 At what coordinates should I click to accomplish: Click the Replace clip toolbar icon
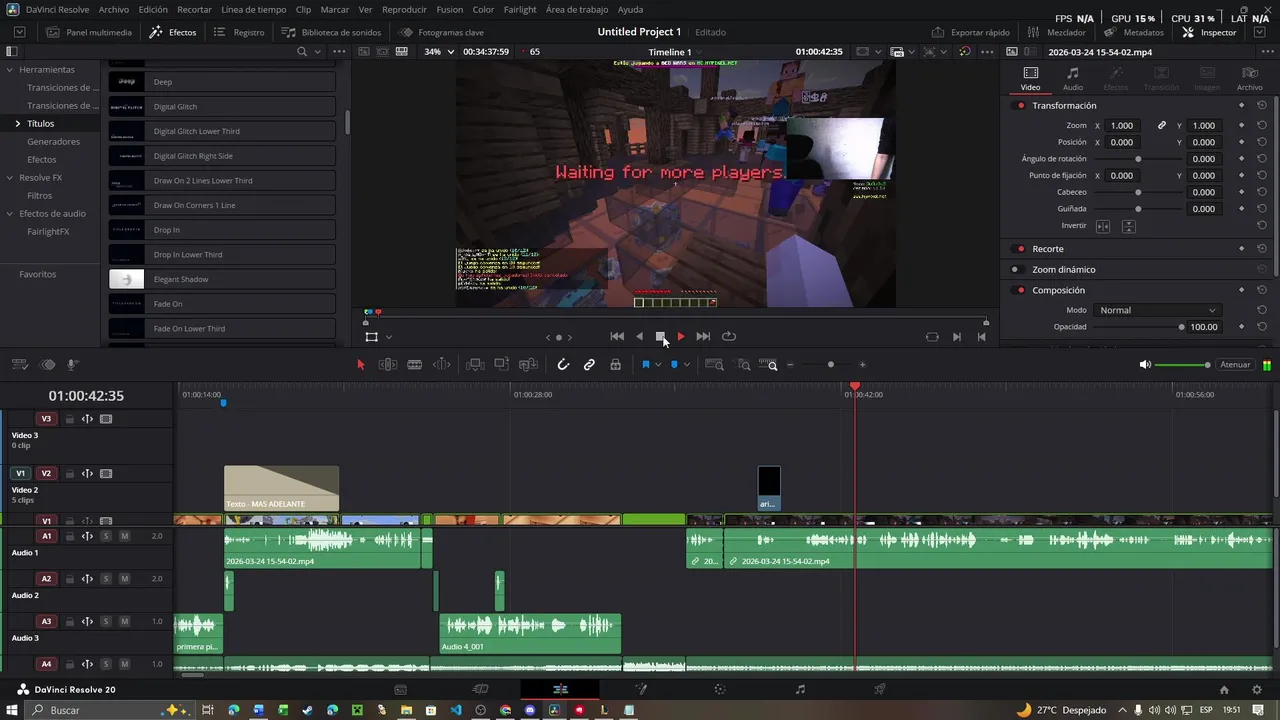pyautogui.click(x=527, y=365)
